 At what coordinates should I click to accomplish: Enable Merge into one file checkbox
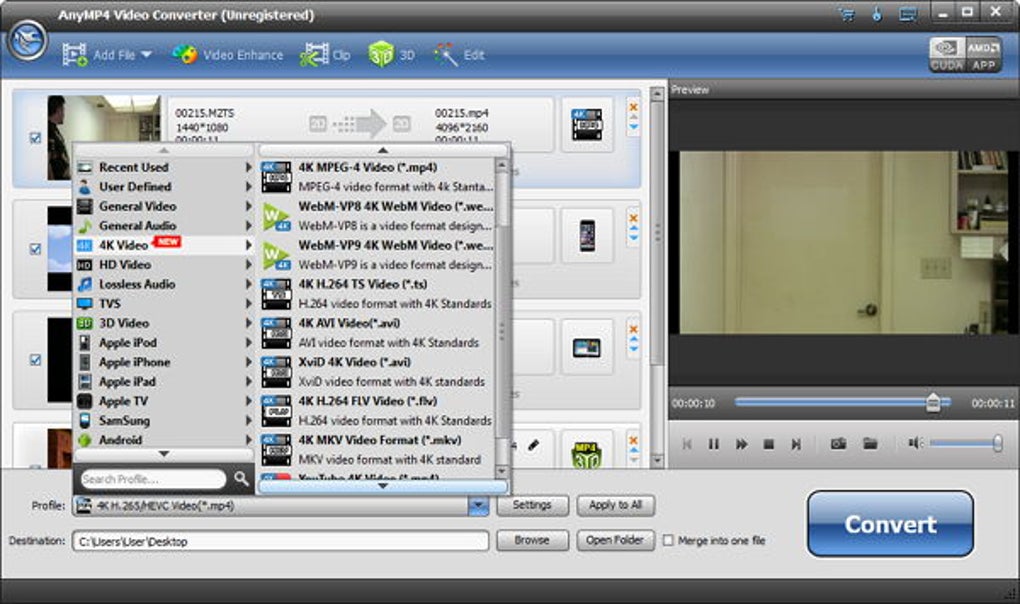click(x=668, y=540)
